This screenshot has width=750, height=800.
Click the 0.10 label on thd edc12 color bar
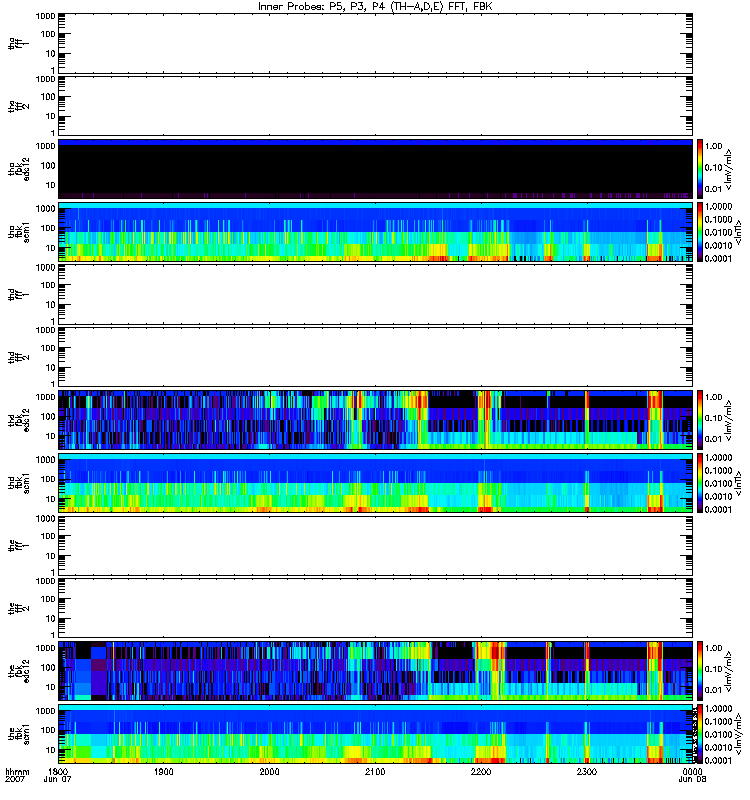[x=714, y=418]
